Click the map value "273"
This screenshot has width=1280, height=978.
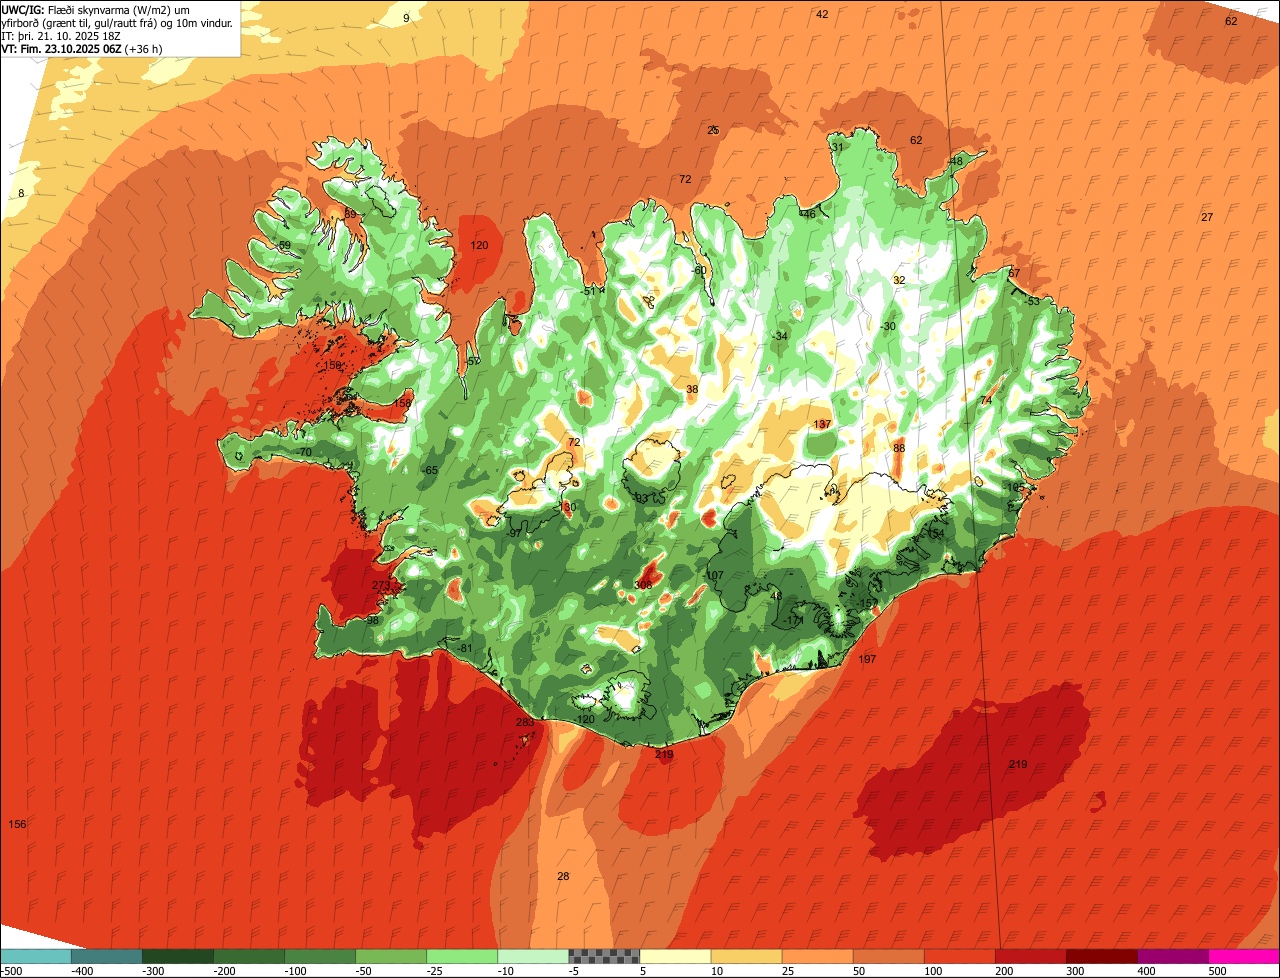click(x=381, y=585)
